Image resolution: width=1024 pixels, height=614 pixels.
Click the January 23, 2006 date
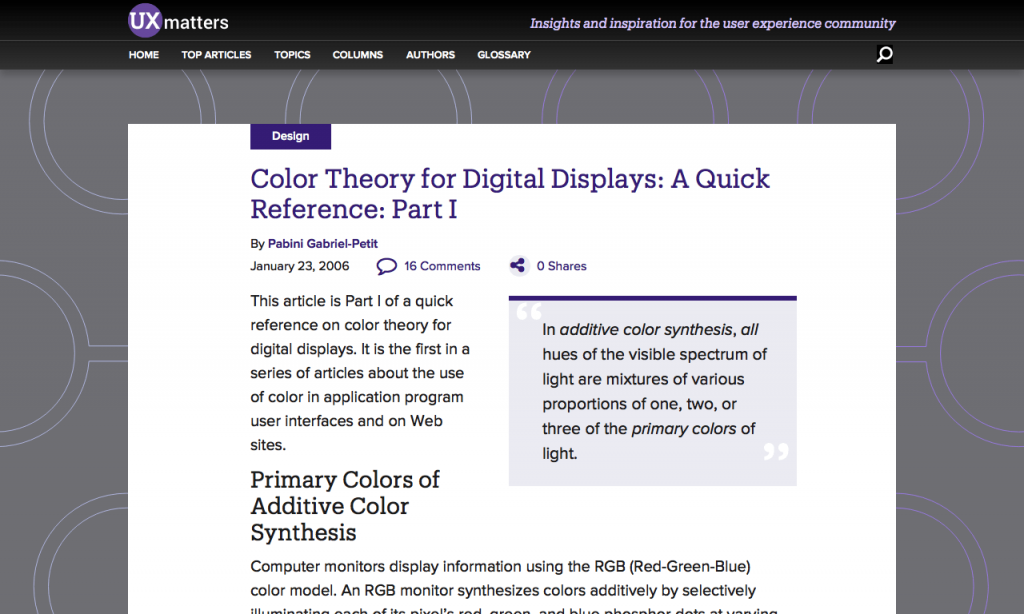[298, 266]
